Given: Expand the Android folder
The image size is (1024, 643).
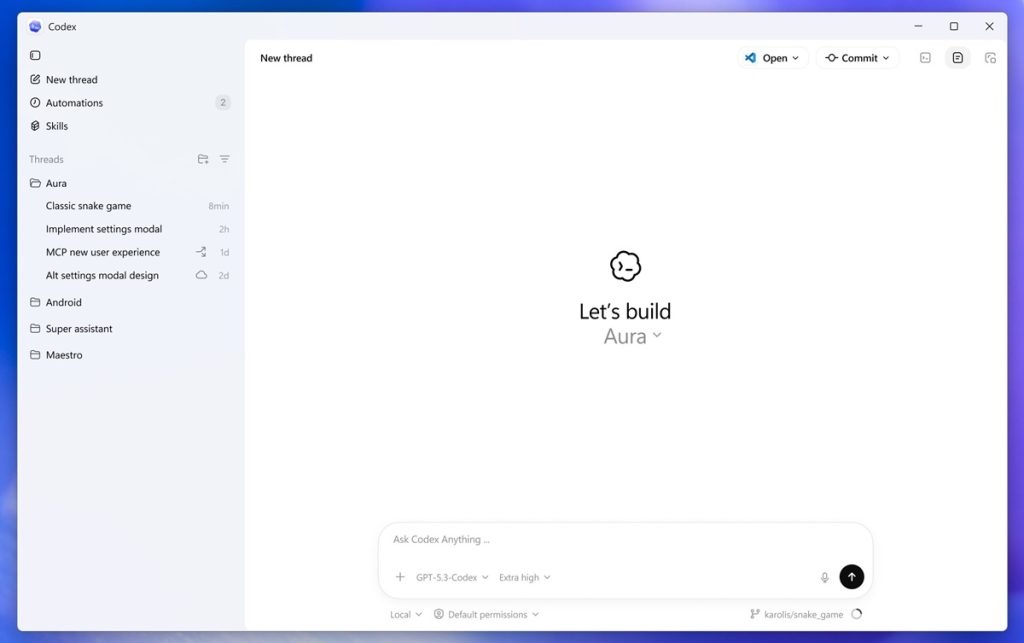Looking at the screenshot, I should [x=63, y=302].
